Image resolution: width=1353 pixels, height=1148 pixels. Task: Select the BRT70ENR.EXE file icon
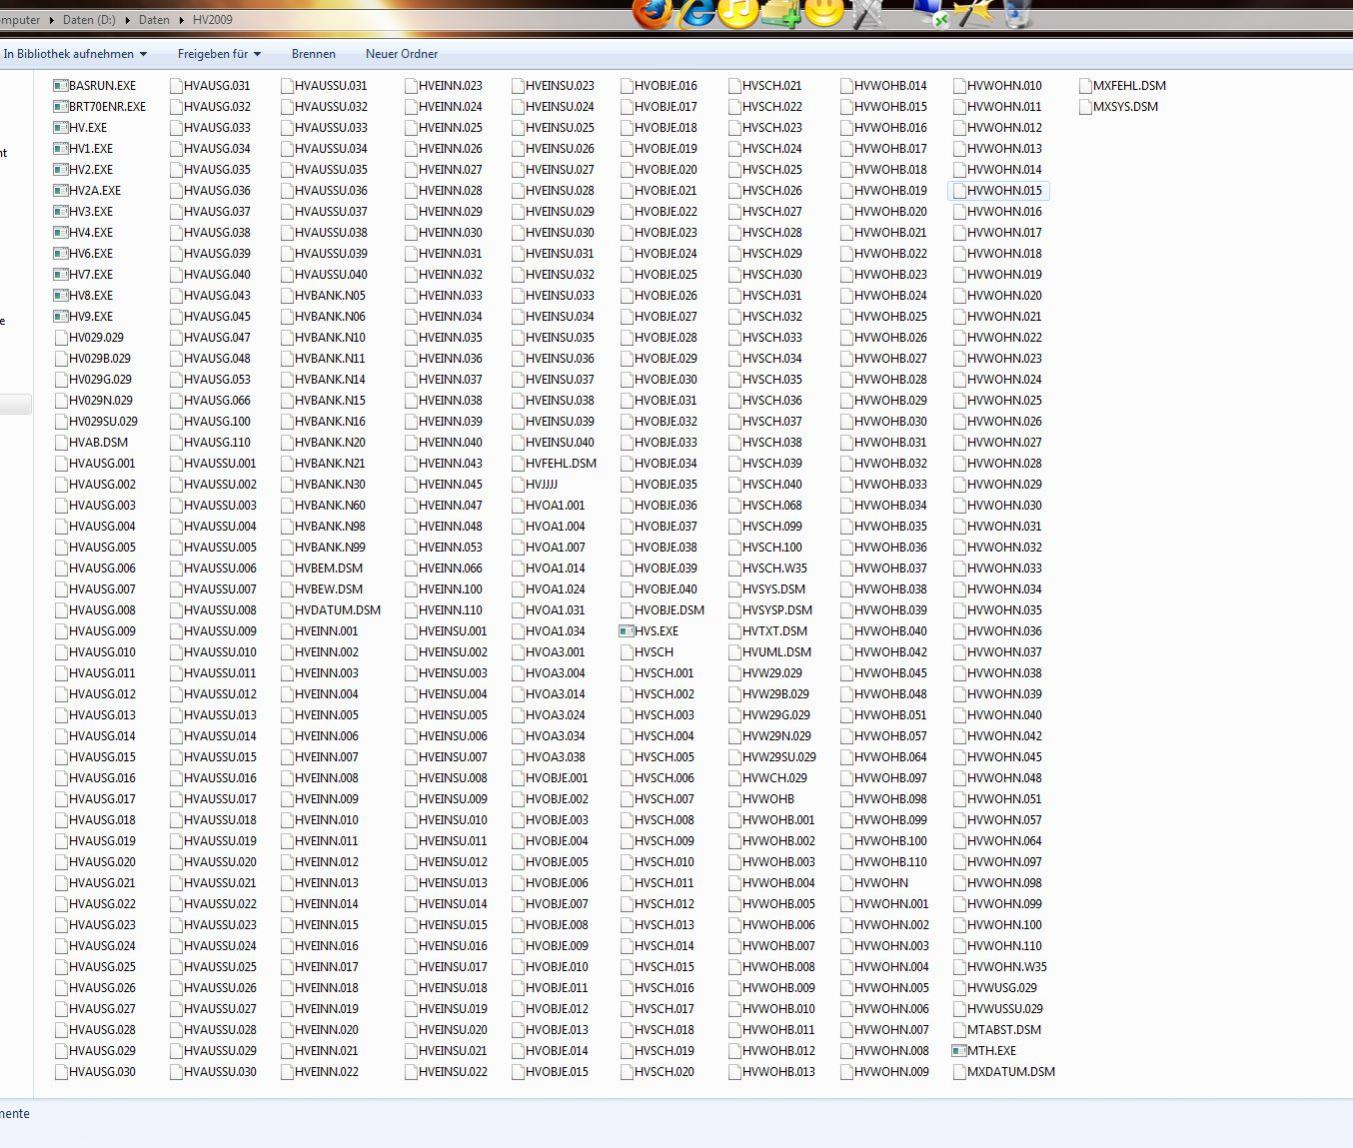click(60, 107)
